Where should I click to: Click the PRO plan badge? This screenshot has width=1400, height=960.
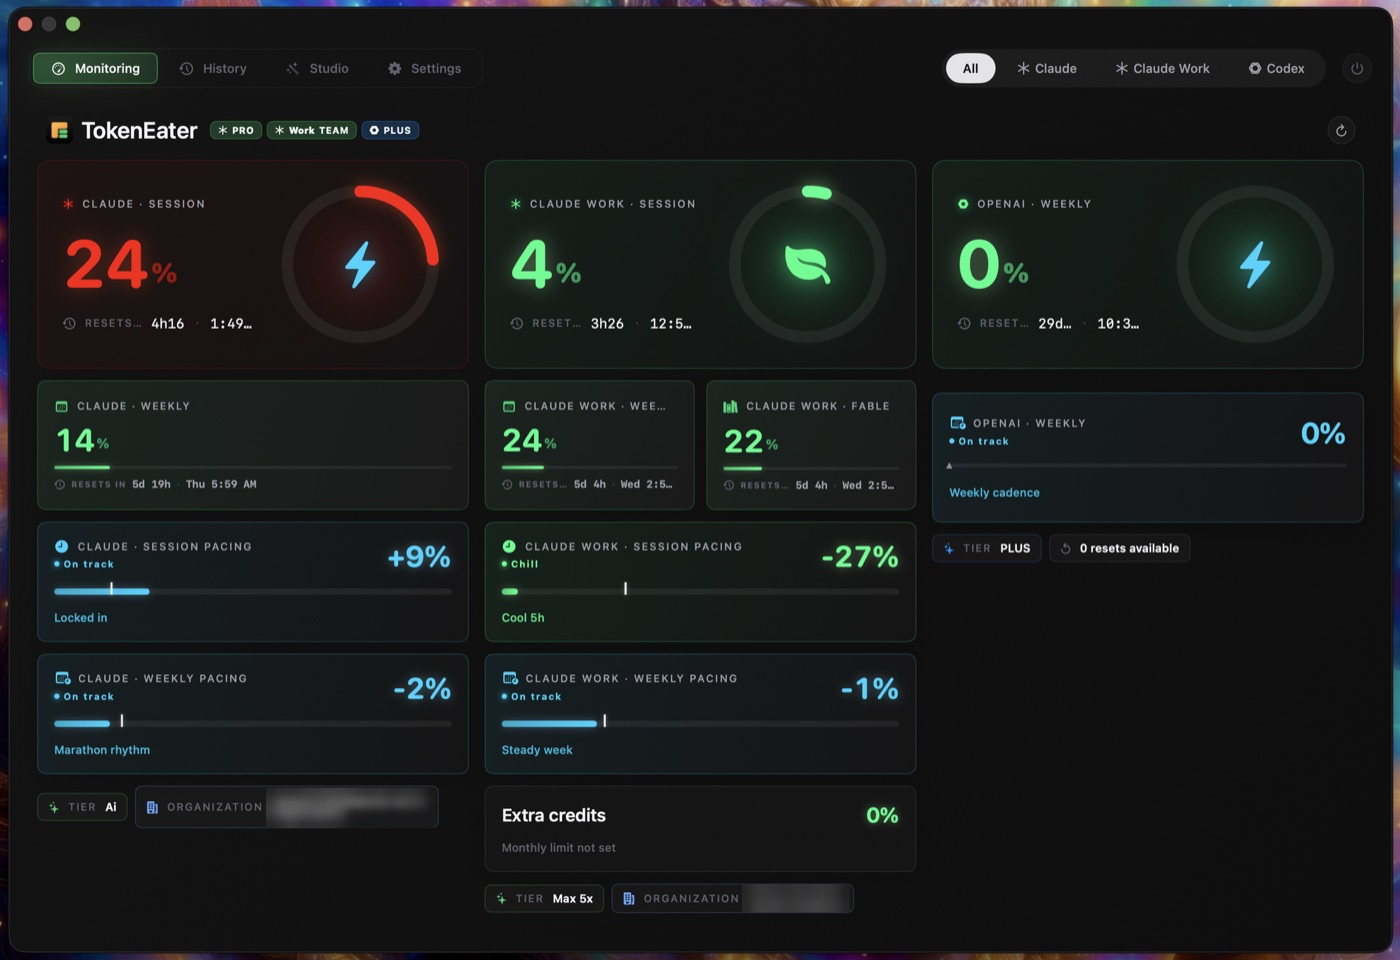click(236, 130)
